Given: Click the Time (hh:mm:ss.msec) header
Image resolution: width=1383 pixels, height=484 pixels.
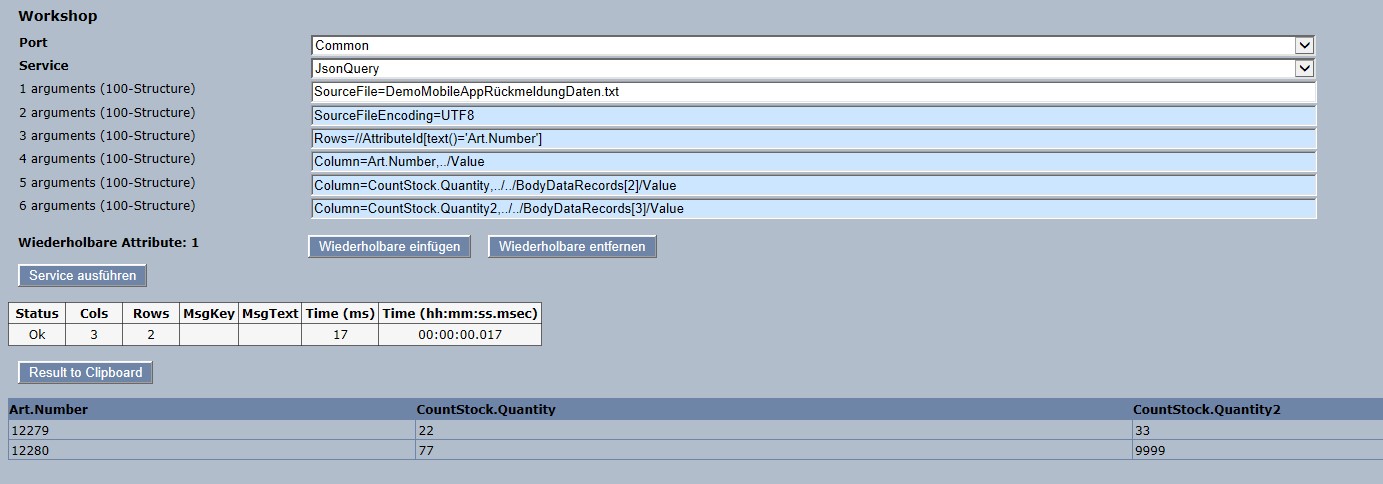Looking at the screenshot, I should pos(460,313).
